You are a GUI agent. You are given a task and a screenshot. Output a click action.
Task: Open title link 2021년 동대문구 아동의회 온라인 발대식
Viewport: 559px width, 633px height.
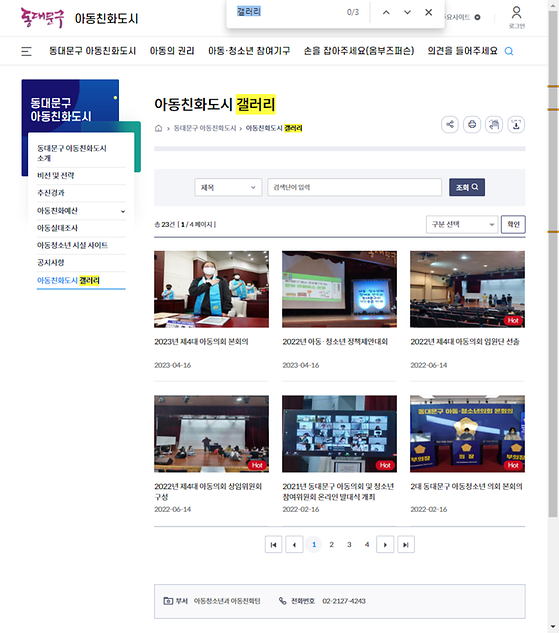pyautogui.click(x=338, y=492)
